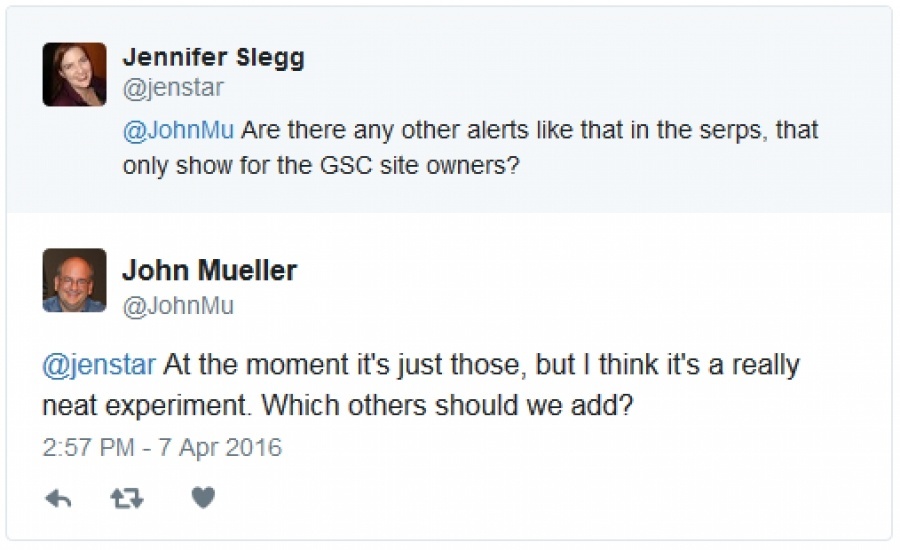Click the @jenstar mention in John's reply

pyautogui.click(x=99, y=365)
